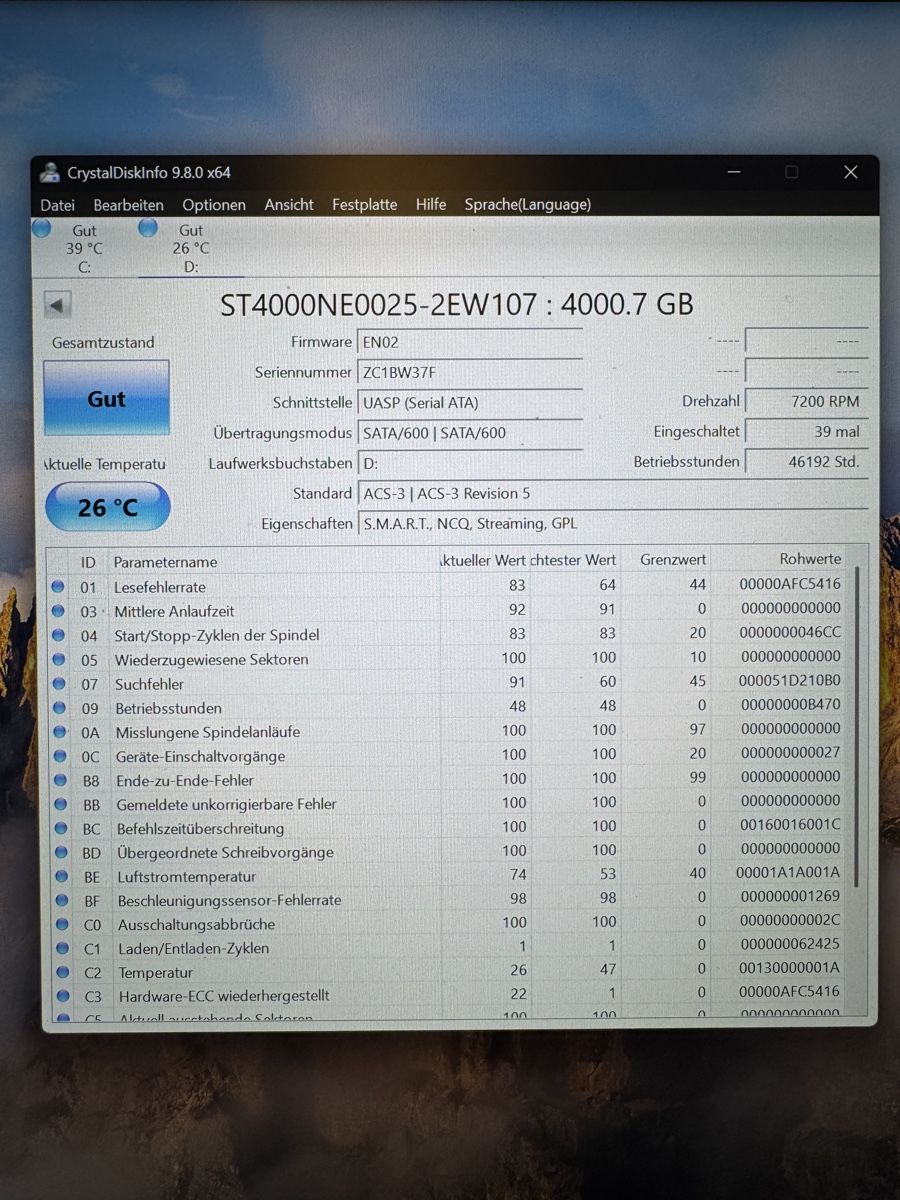
Task: Click raw value 000000062425
Action: click(790, 945)
